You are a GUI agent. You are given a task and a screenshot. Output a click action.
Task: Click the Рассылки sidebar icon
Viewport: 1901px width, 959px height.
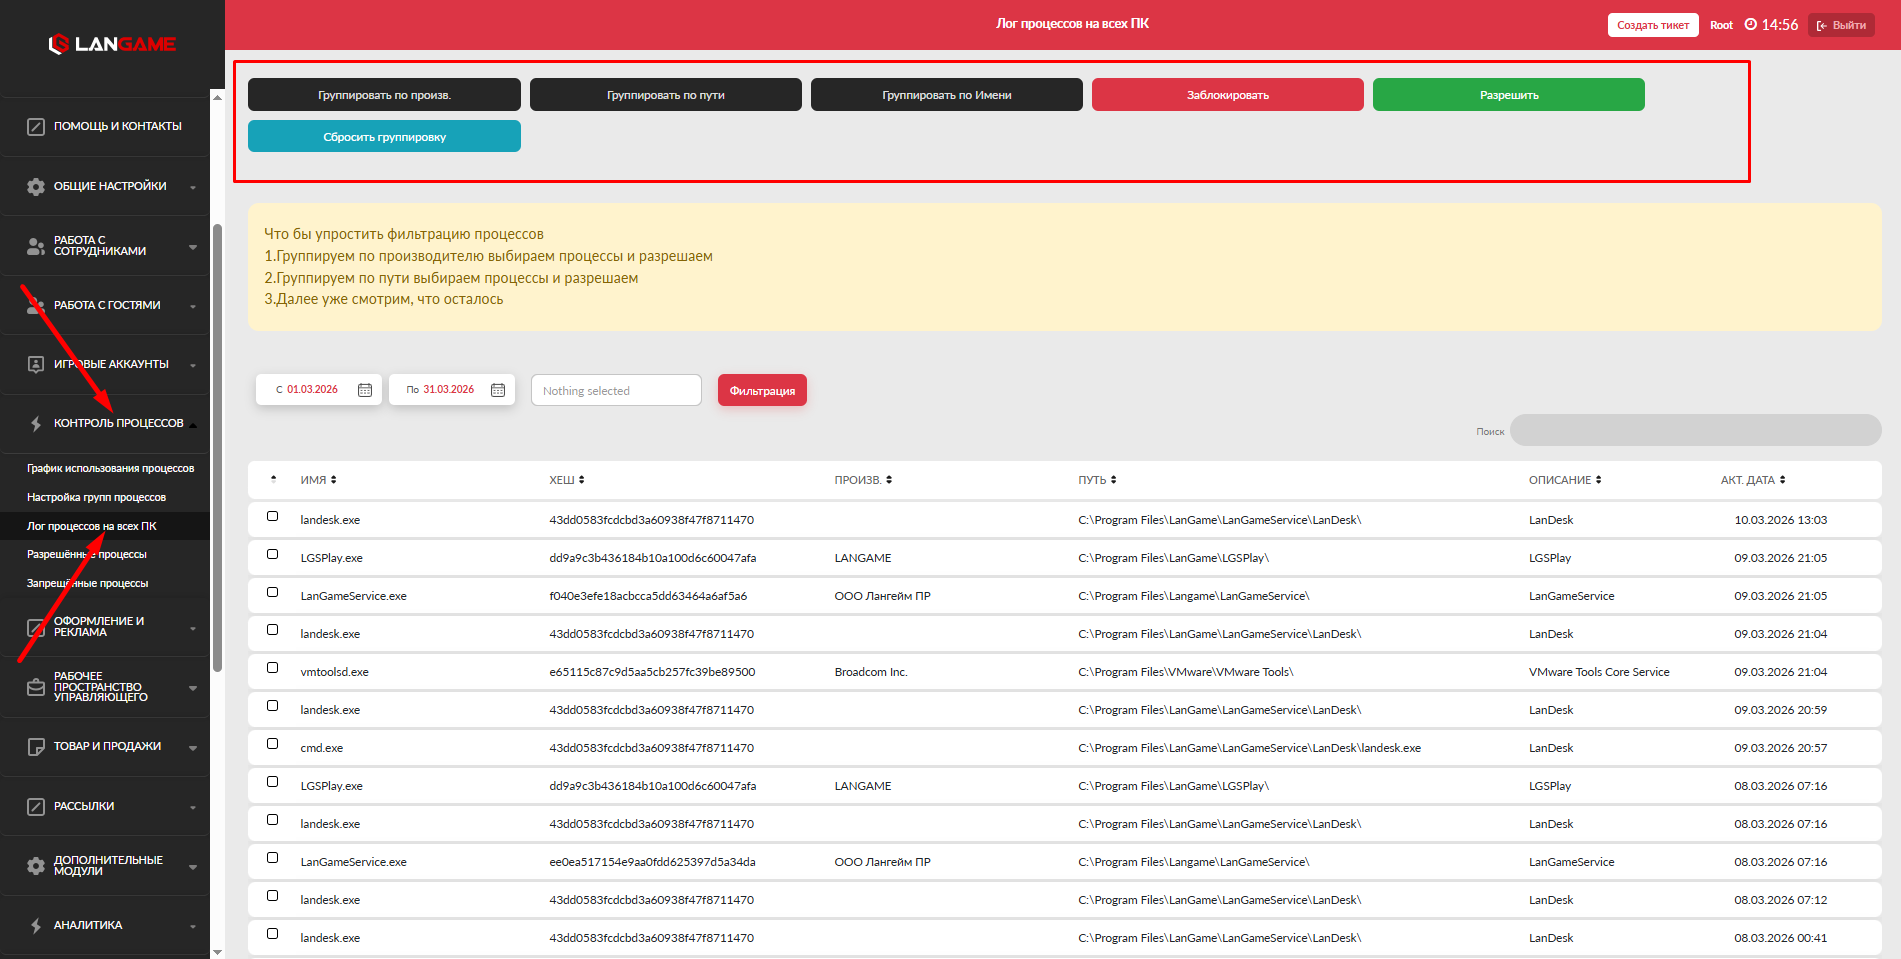click(x=36, y=807)
